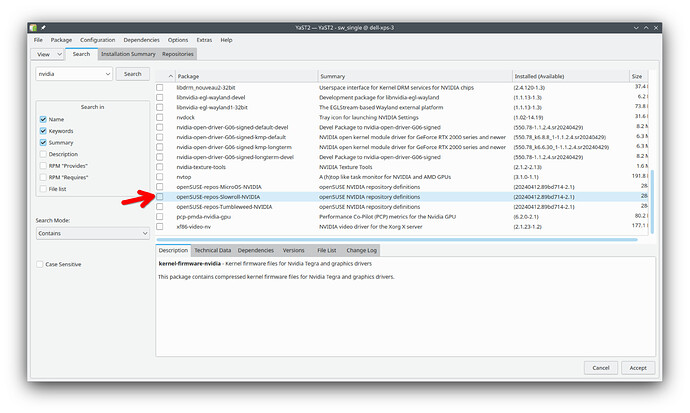Screen dimensions: 690x413
Task: Sort by the Size column header
Action: point(639,76)
